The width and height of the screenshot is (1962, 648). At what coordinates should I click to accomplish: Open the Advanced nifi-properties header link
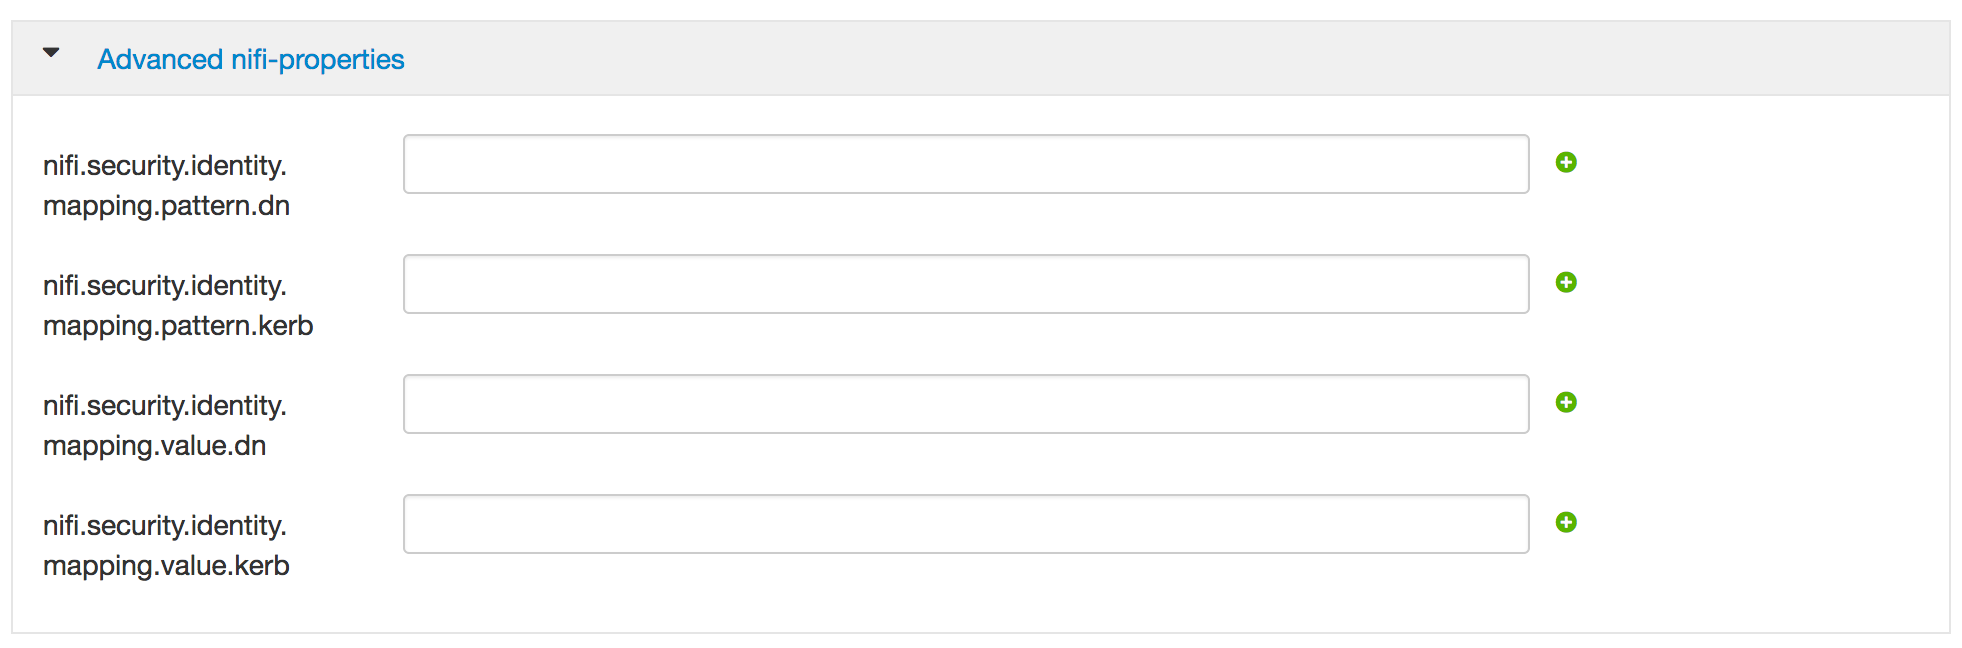tap(250, 60)
